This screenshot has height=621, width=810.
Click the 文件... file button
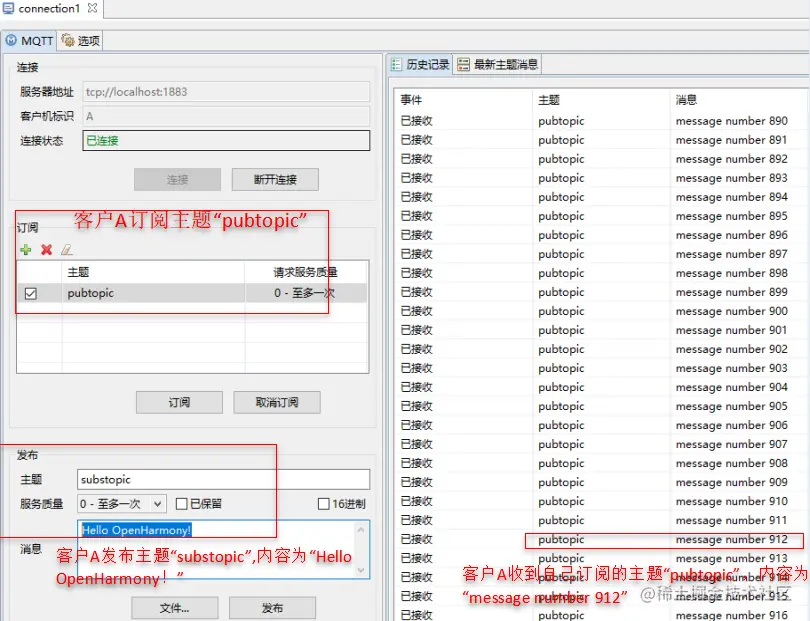(175, 608)
